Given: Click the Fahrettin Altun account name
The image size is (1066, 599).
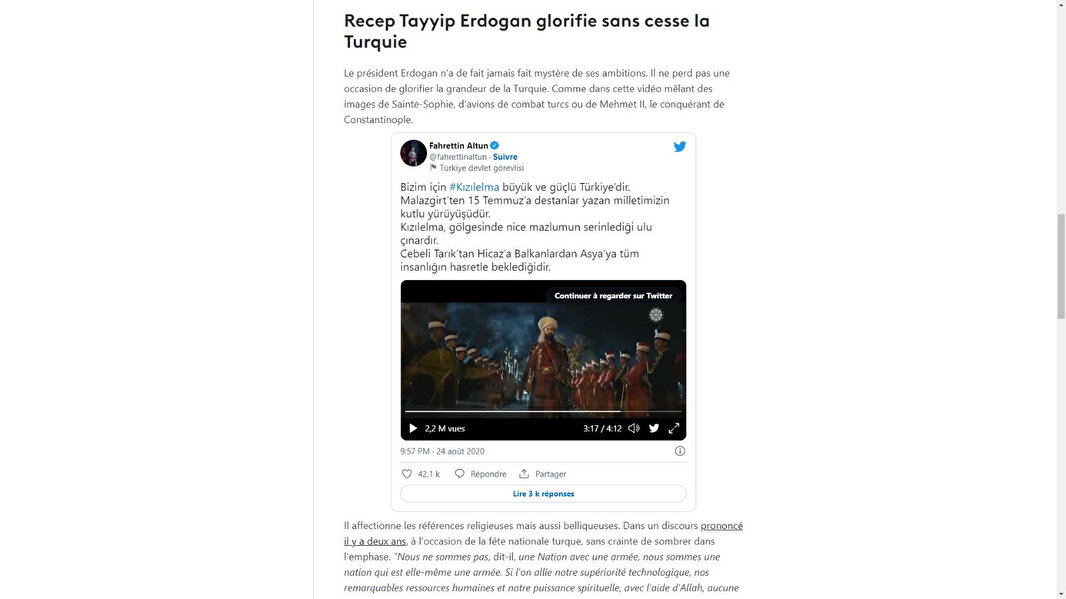Looking at the screenshot, I should pos(459,146).
